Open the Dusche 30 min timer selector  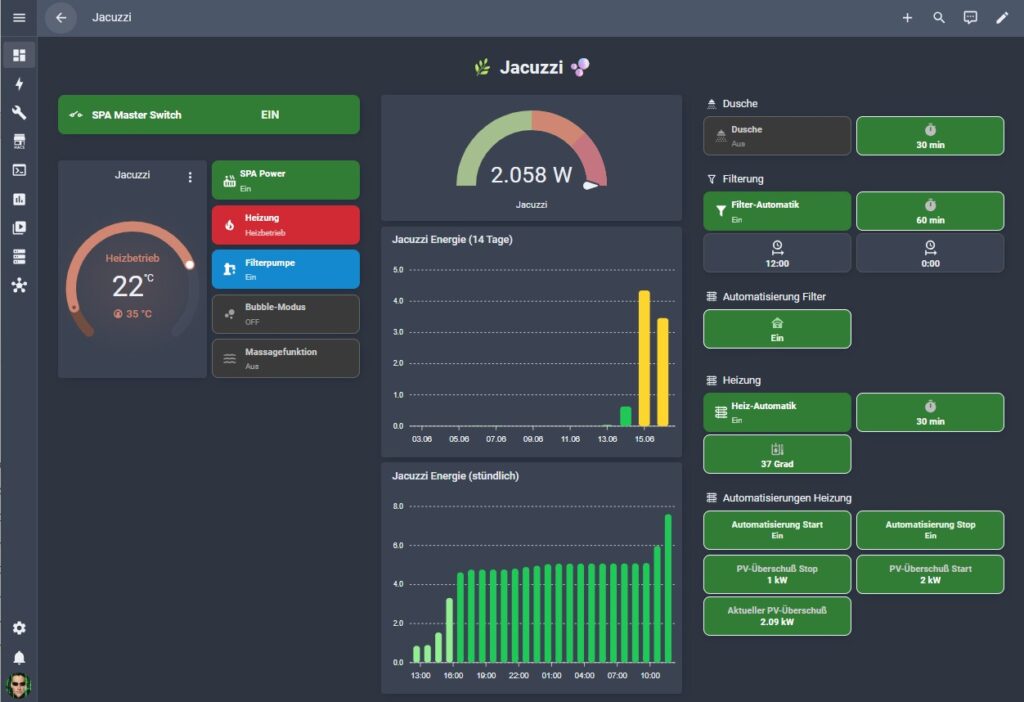(x=930, y=136)
